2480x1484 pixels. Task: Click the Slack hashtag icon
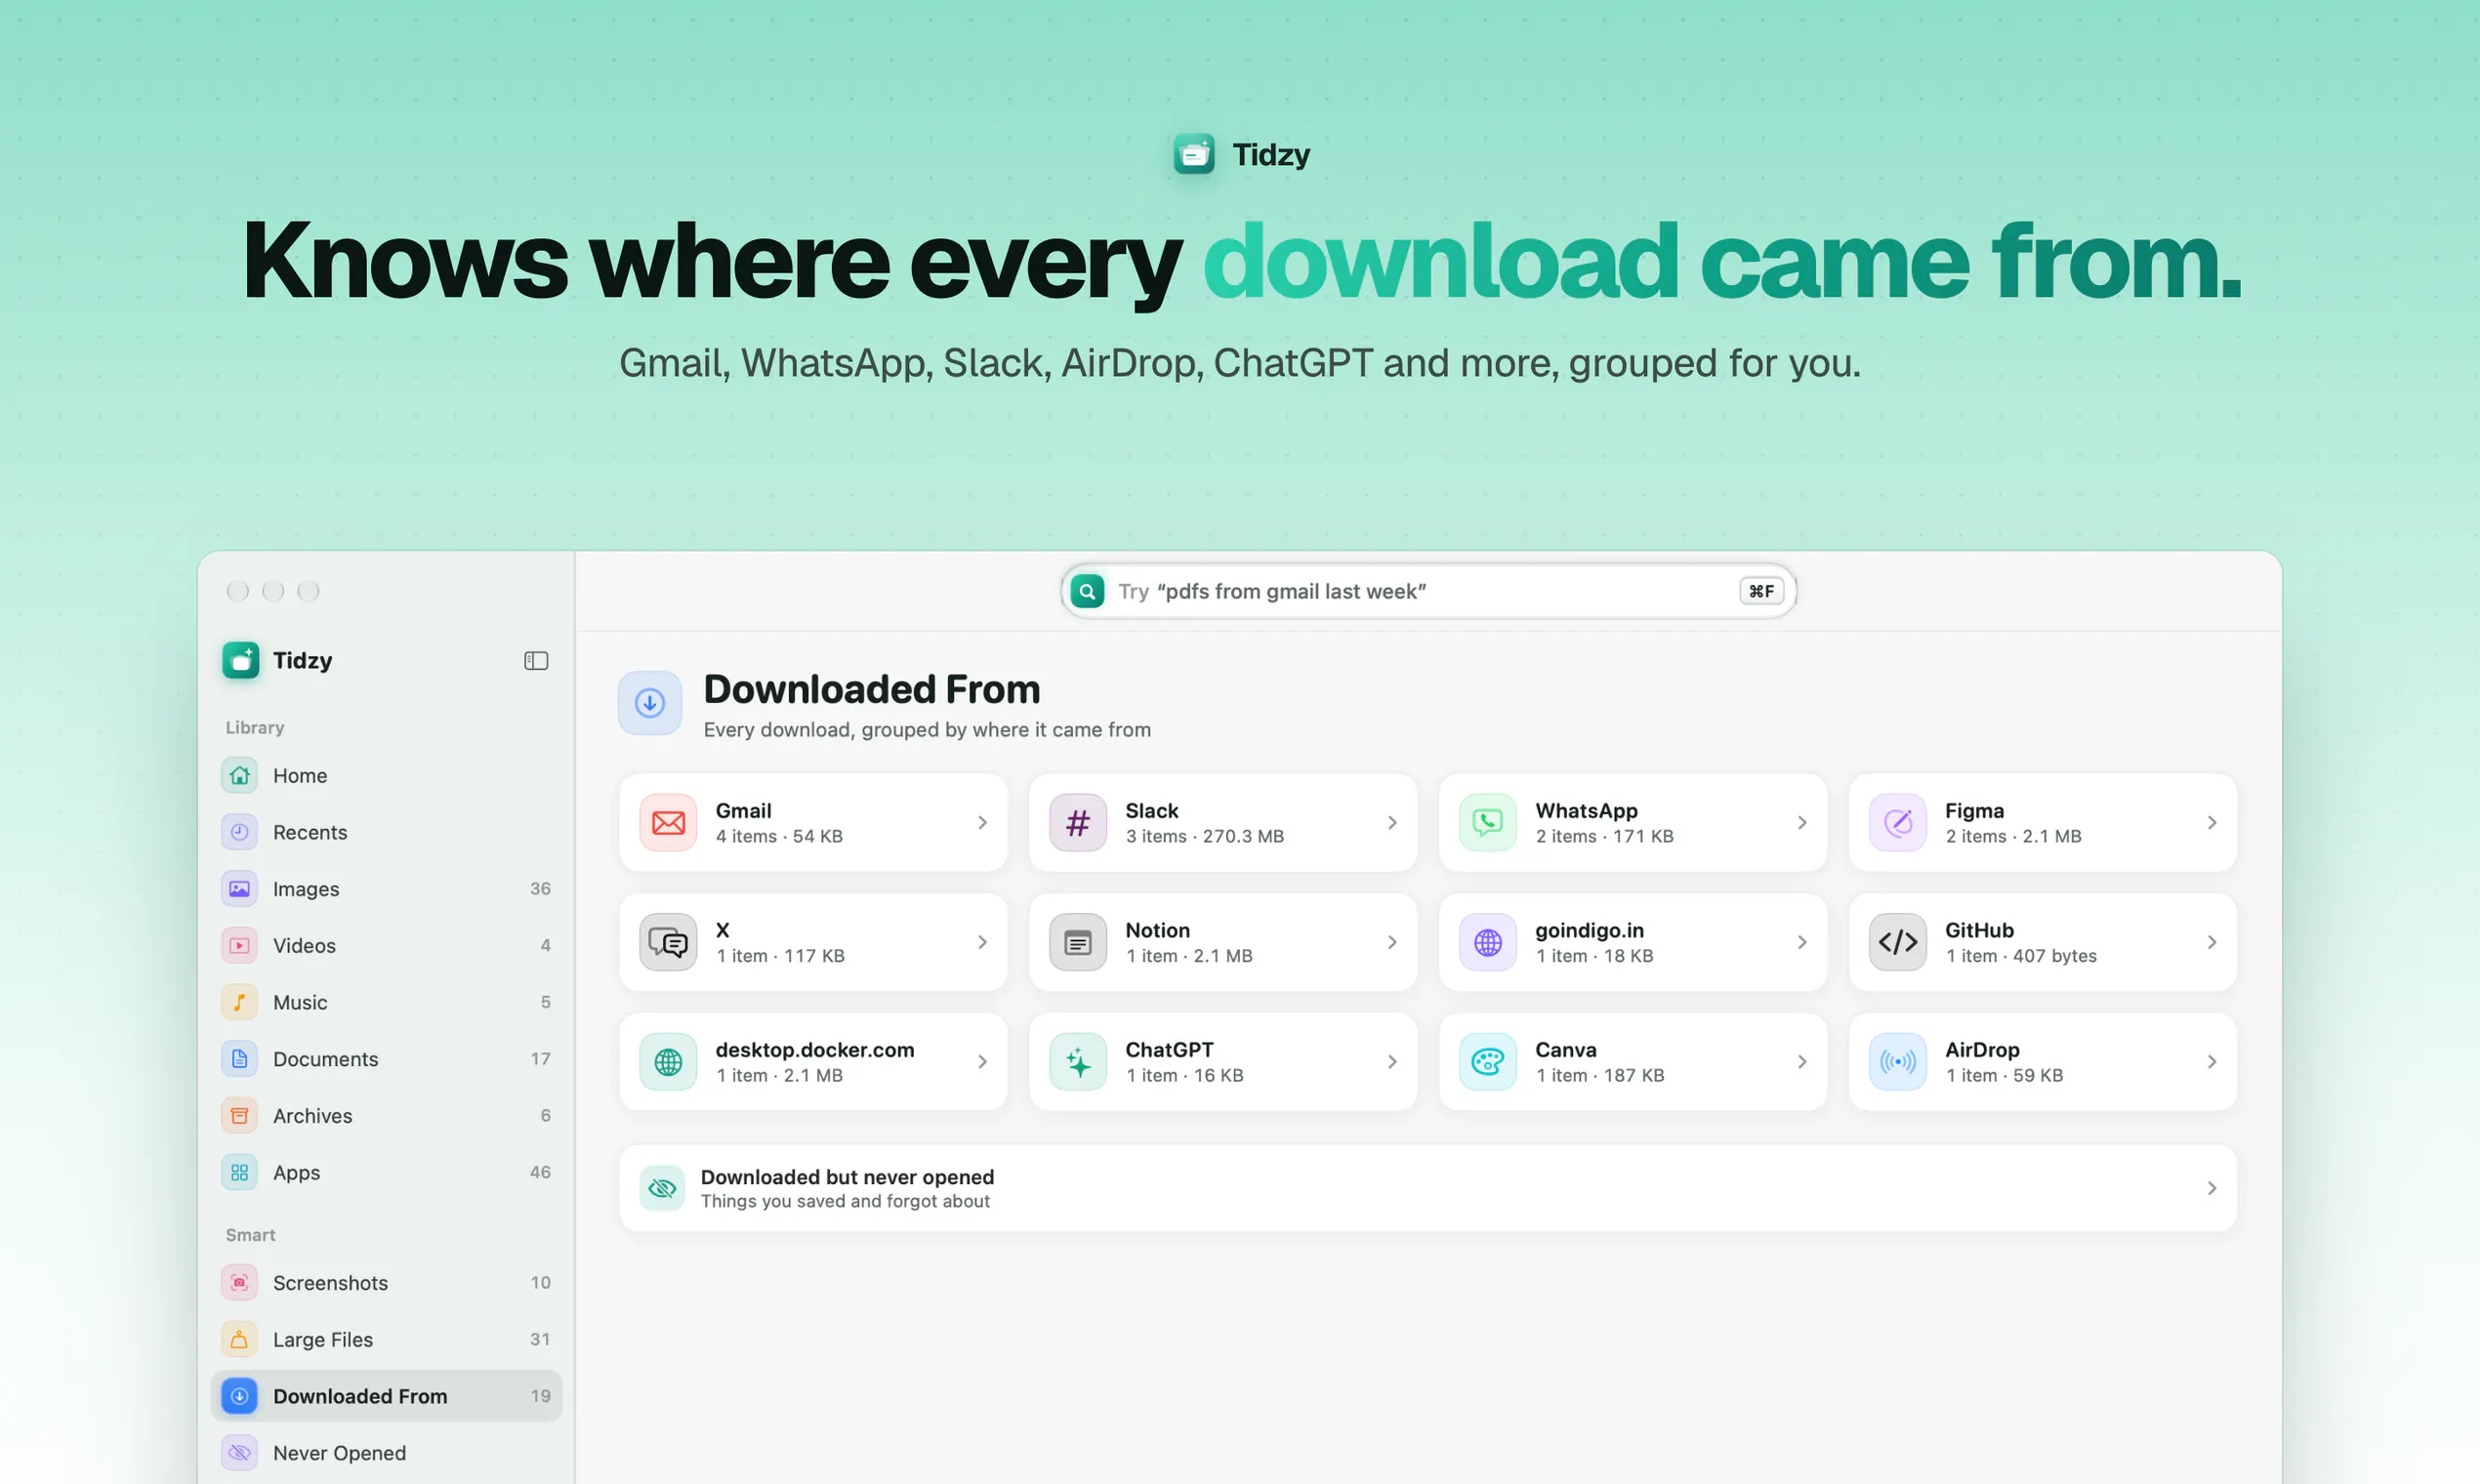pyautogui.click(x=1078, y=822)
